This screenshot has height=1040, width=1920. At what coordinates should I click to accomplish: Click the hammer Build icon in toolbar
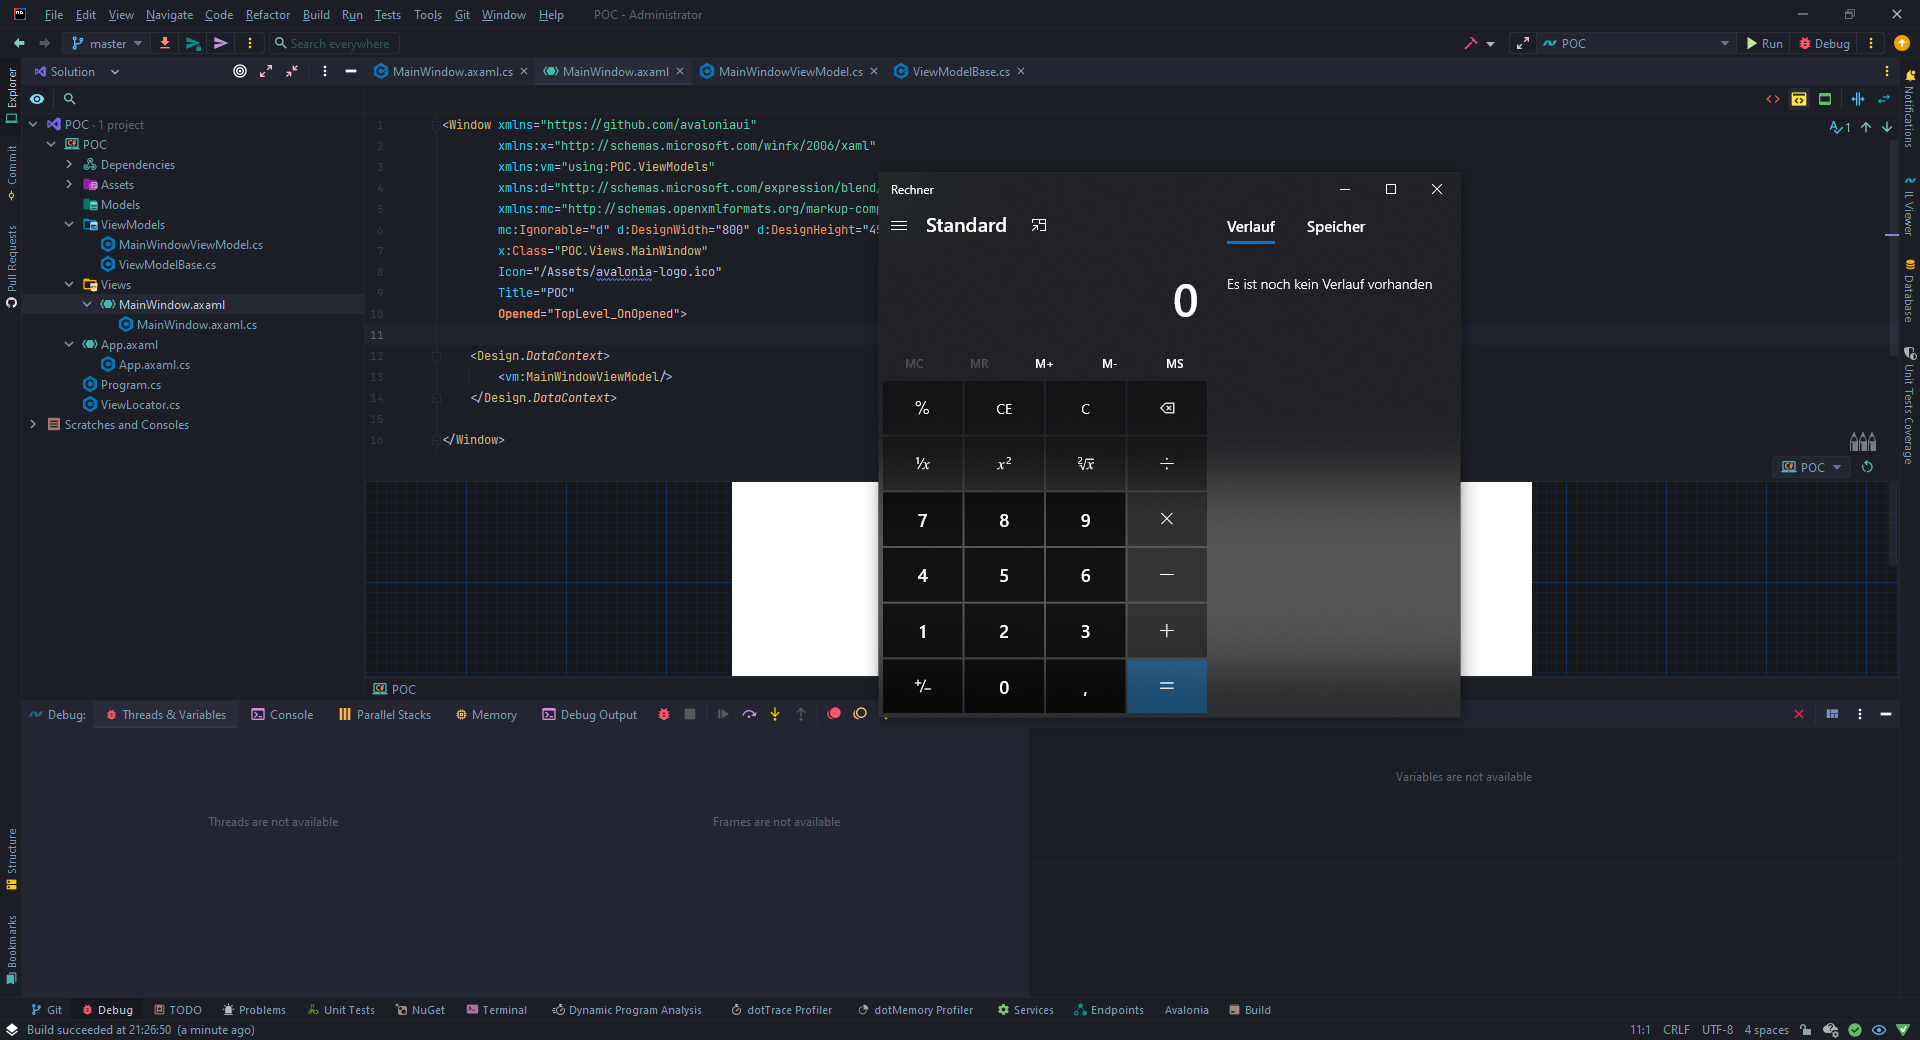1471,44
